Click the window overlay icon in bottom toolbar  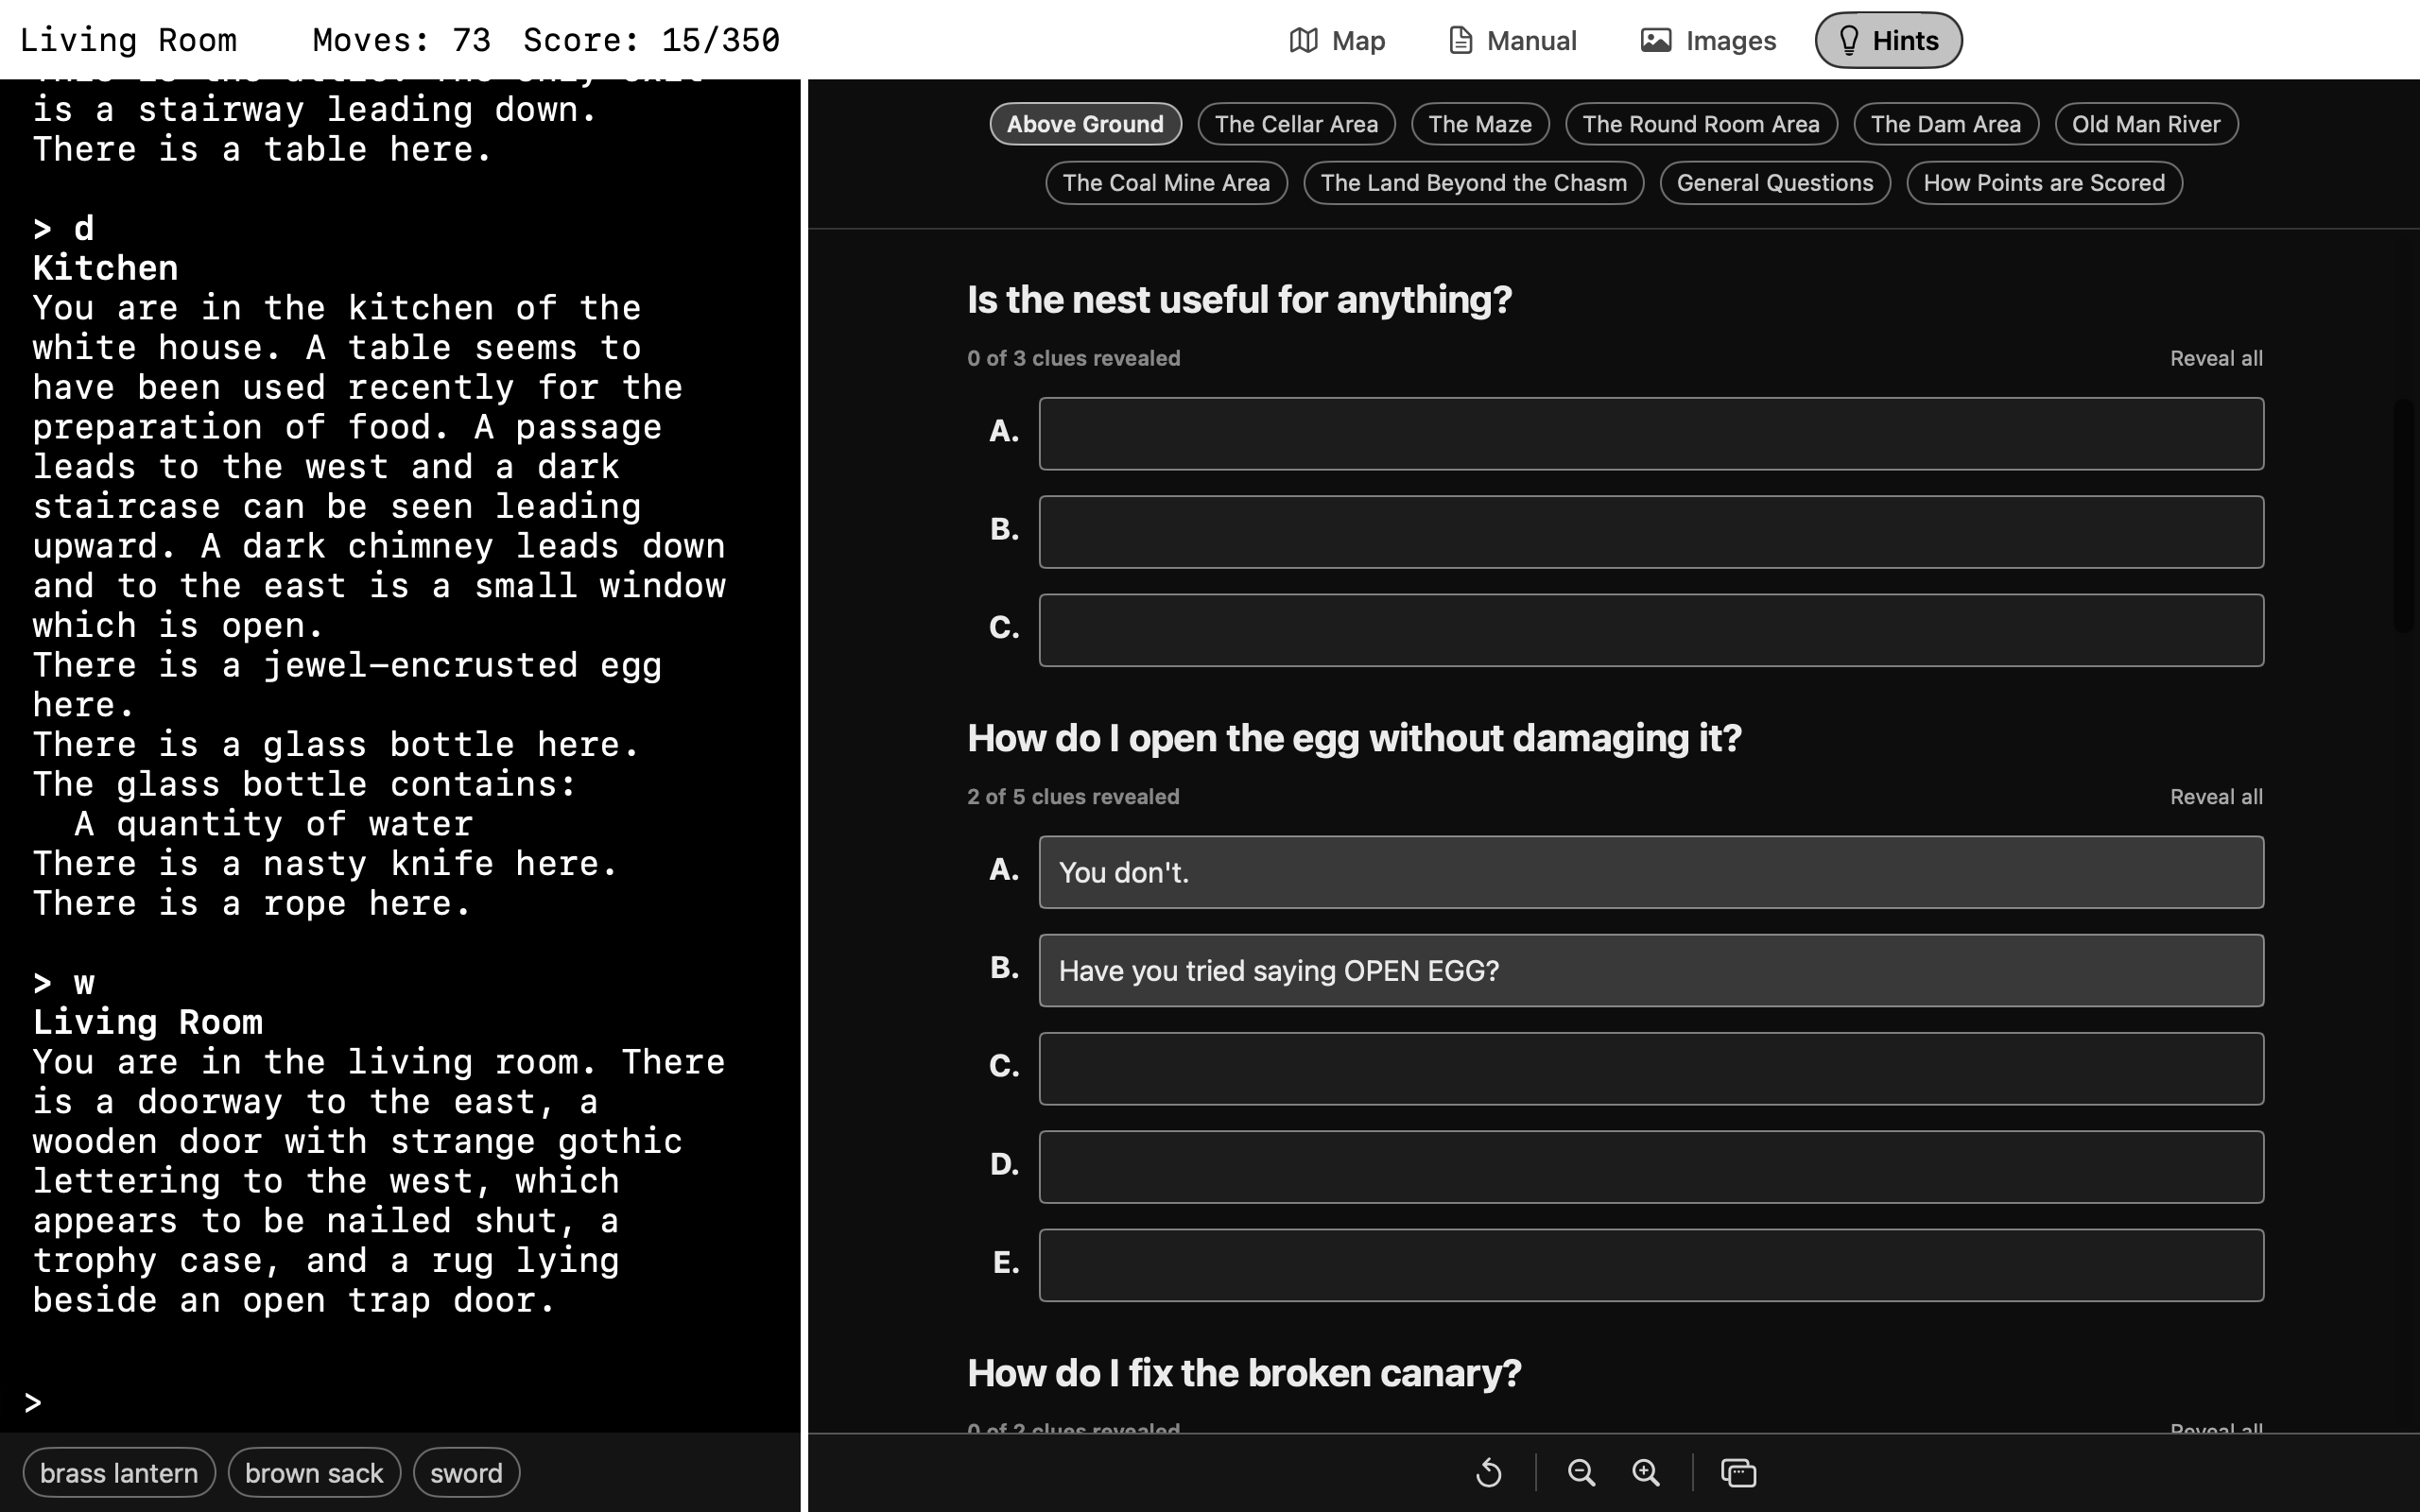1738,1473
